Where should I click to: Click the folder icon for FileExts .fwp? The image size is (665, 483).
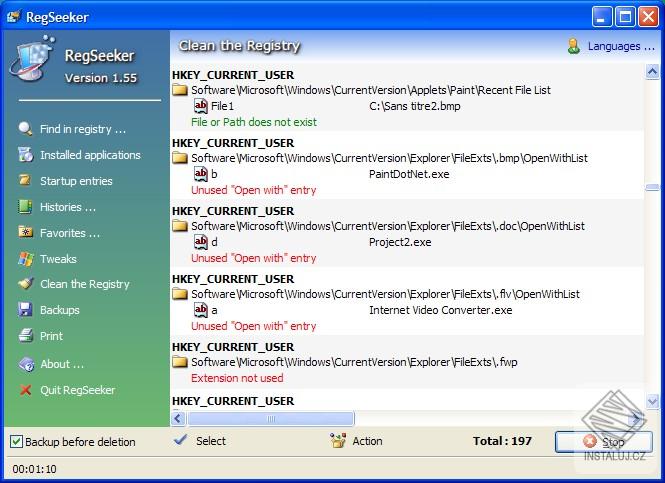(x=180, y=362)
